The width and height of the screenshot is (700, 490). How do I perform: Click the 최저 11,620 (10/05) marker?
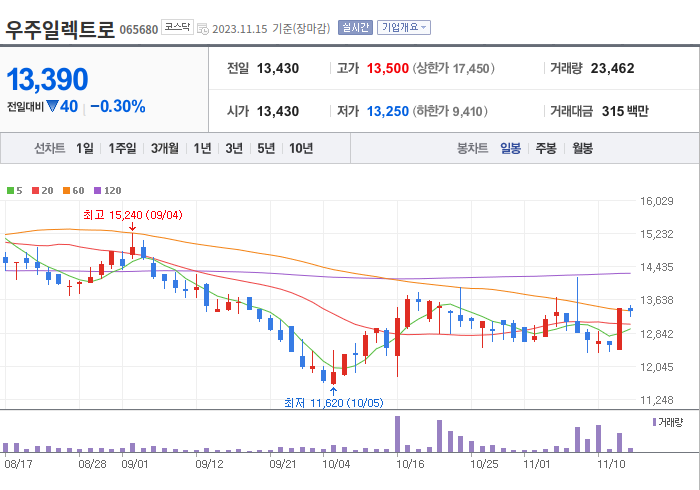[x=333, y=403]
